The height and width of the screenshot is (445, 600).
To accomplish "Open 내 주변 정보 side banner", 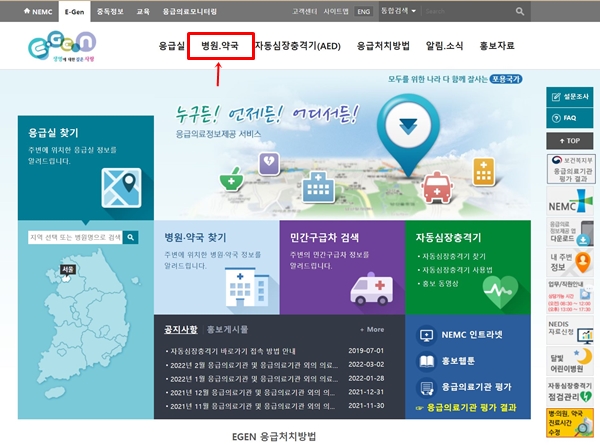I will 570,262.
